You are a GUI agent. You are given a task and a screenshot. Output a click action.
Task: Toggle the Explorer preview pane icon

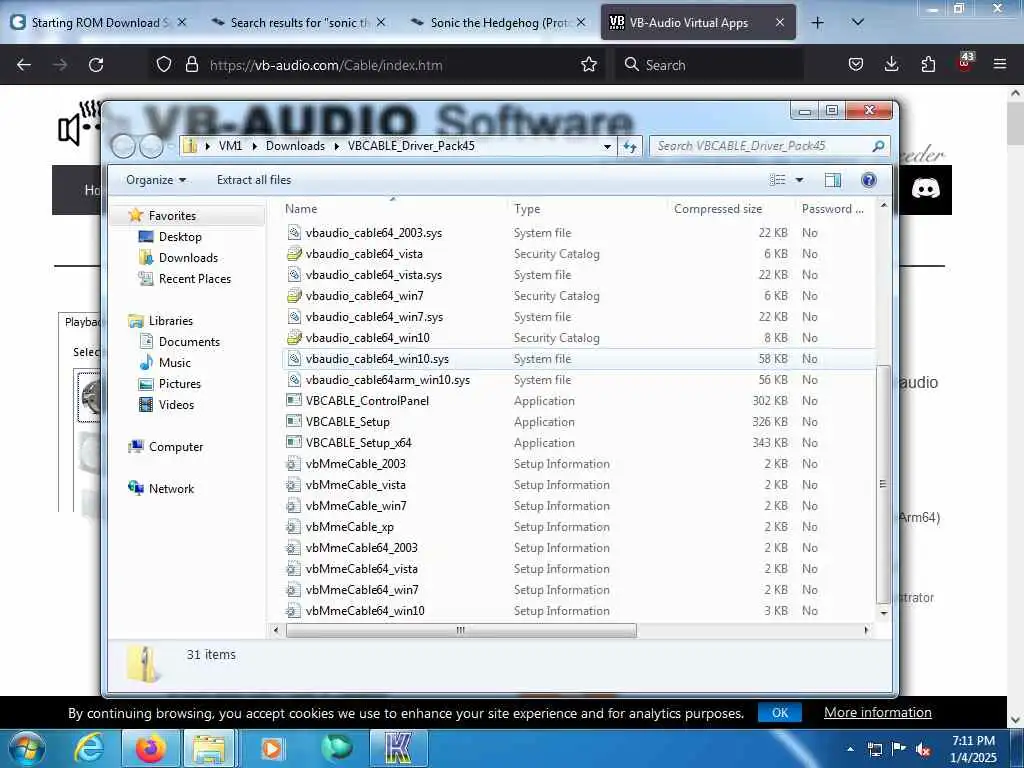[x=833, y=180]
